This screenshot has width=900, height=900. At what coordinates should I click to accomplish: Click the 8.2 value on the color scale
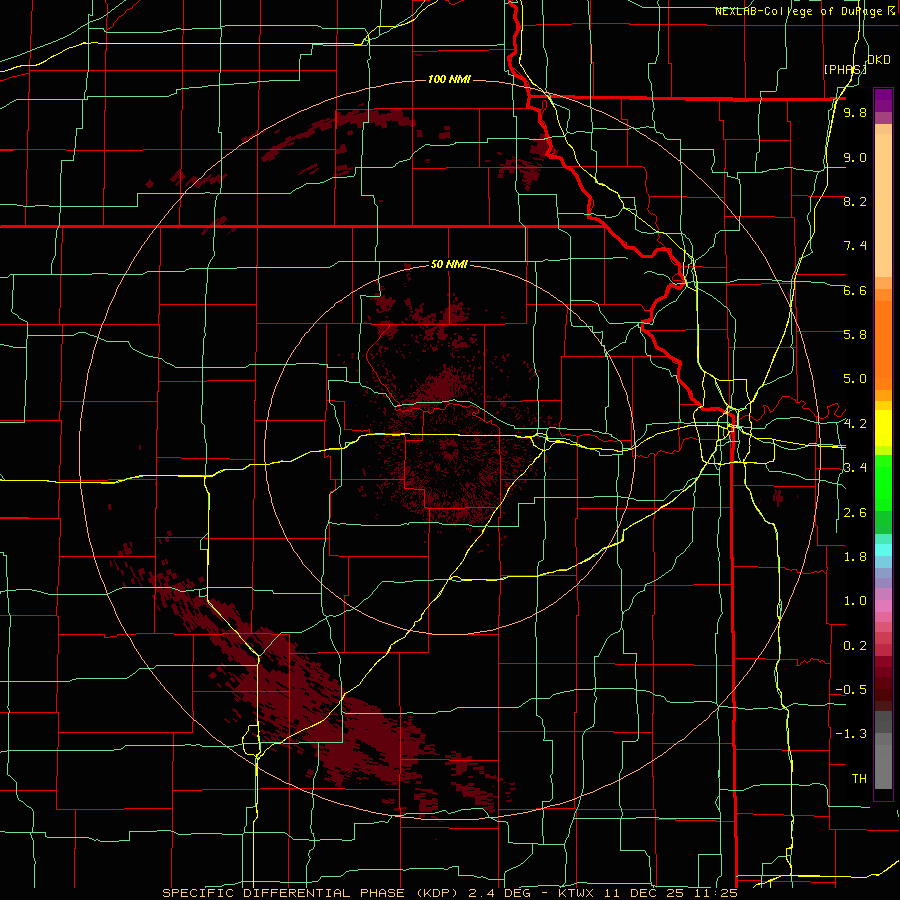(855, 201)
